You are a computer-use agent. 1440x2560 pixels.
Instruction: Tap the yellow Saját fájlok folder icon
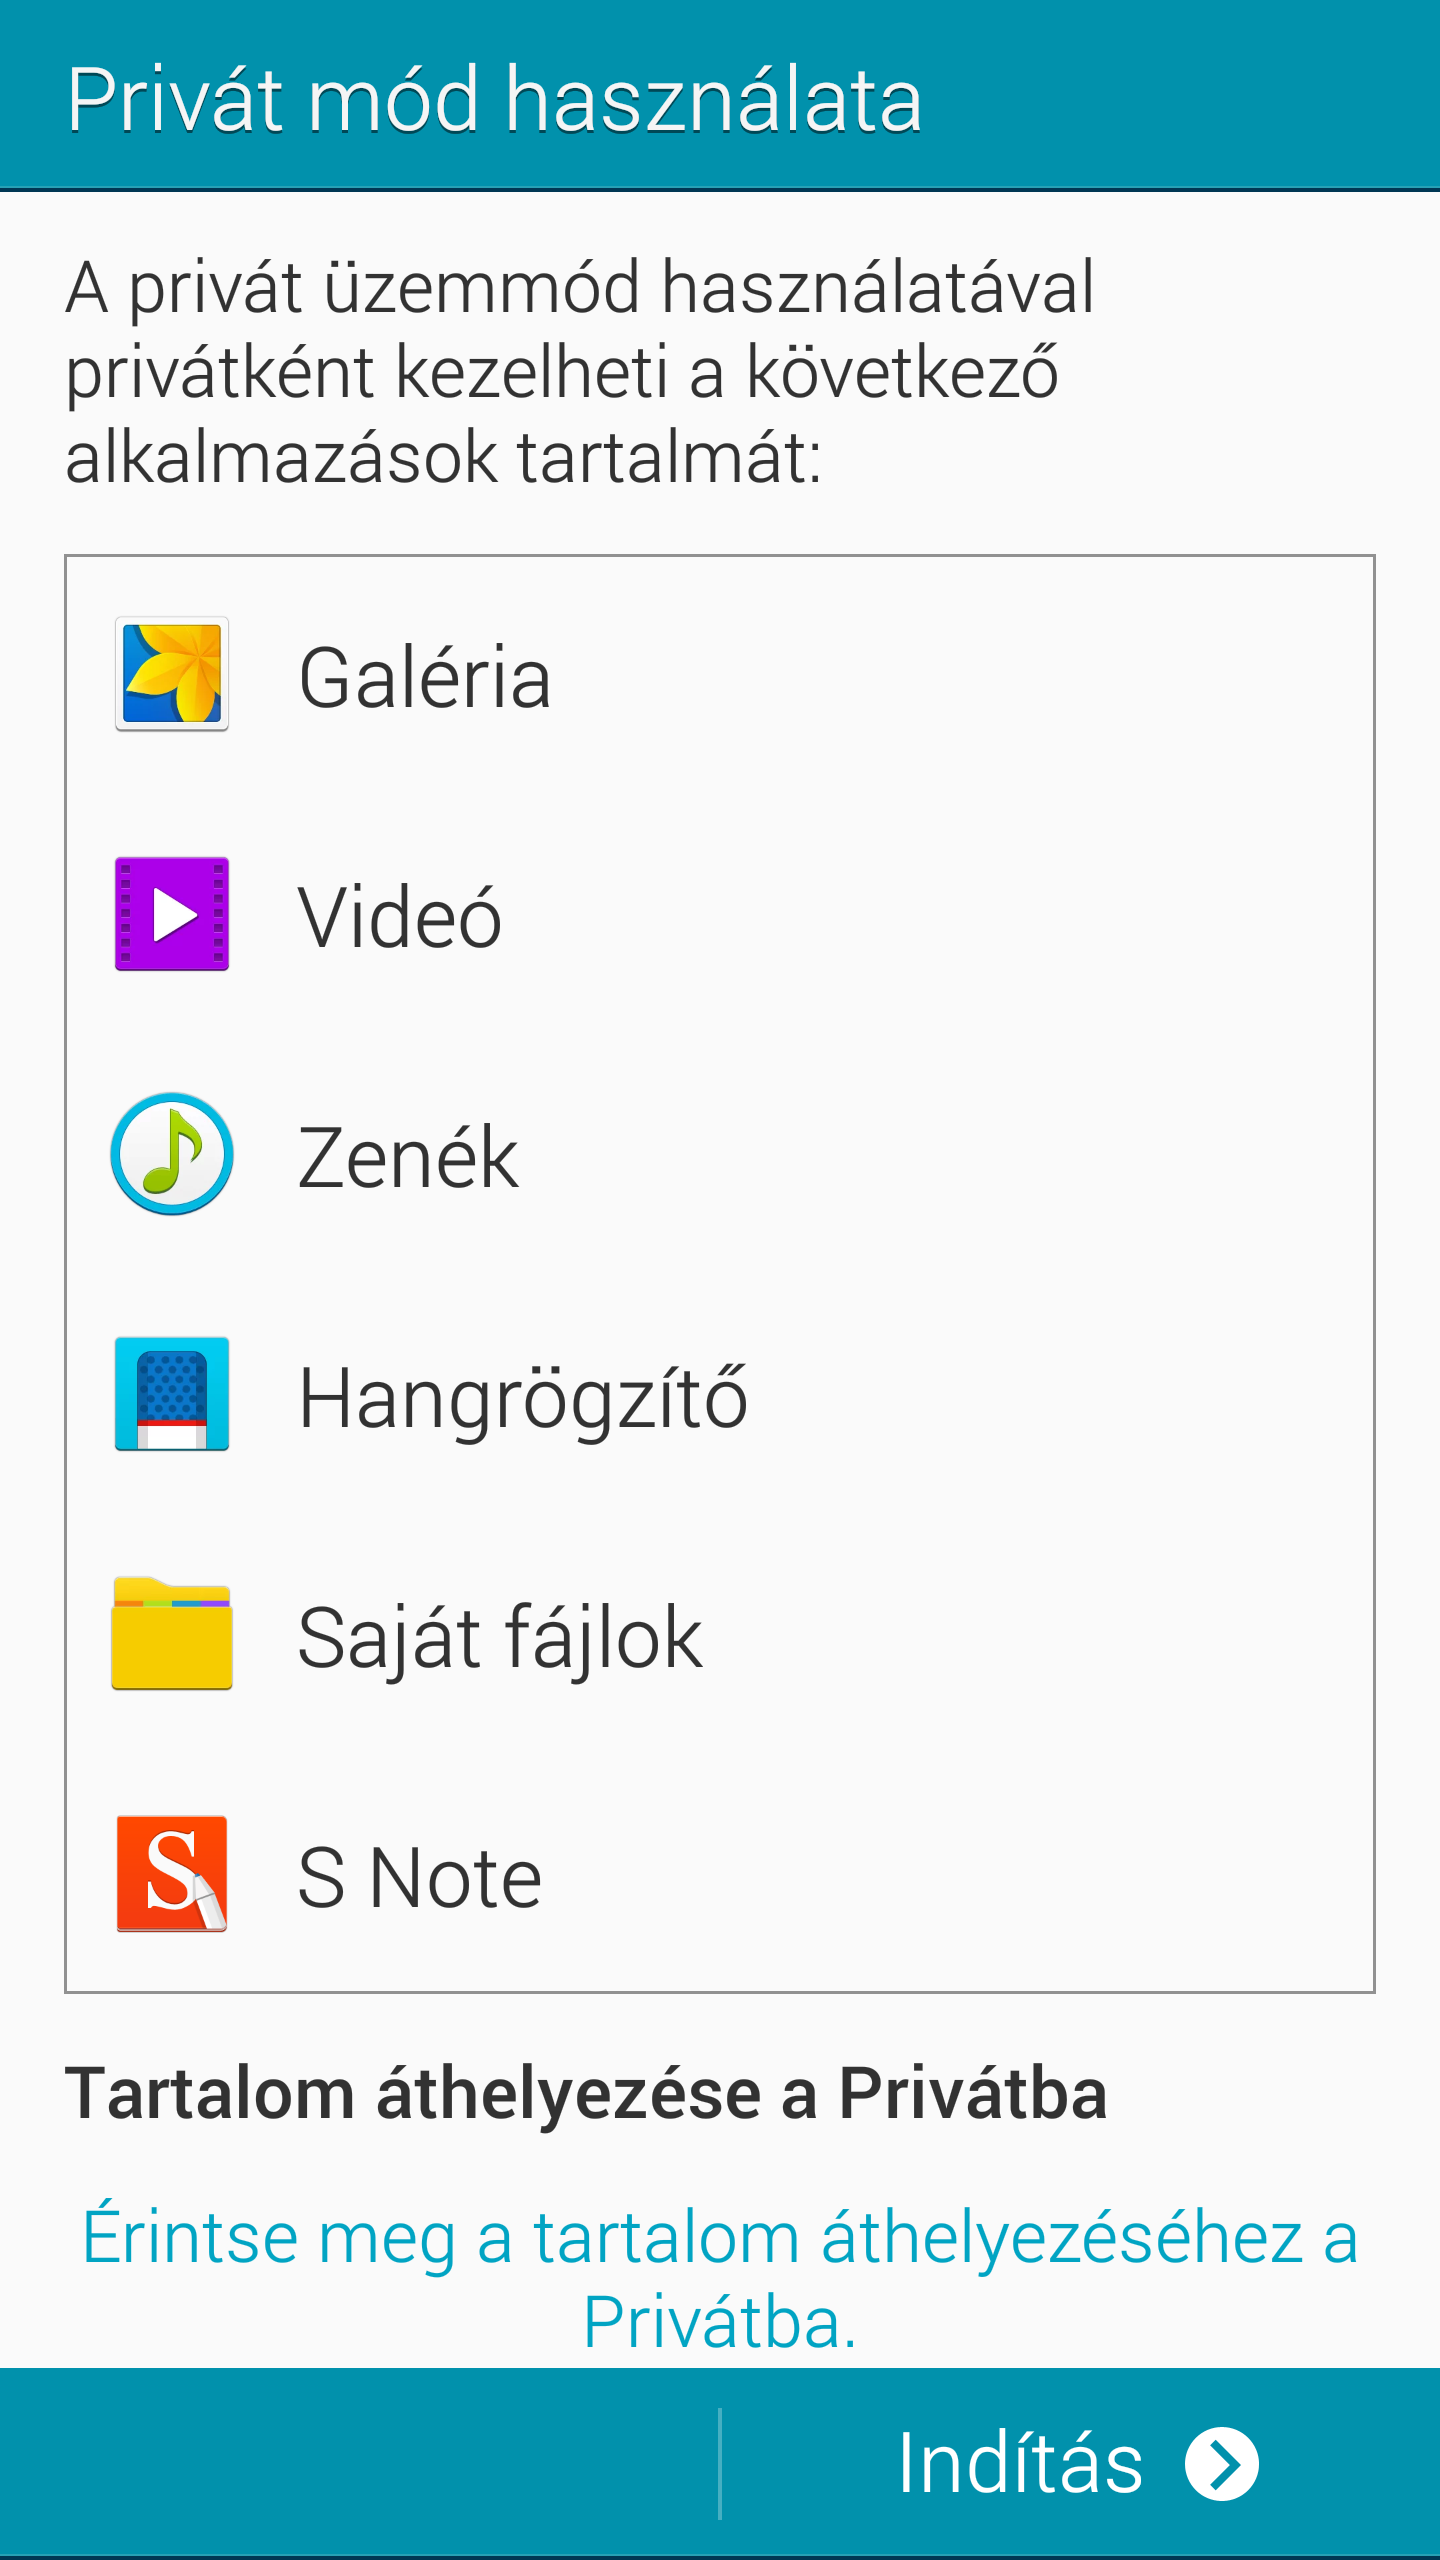(172, 1634)
